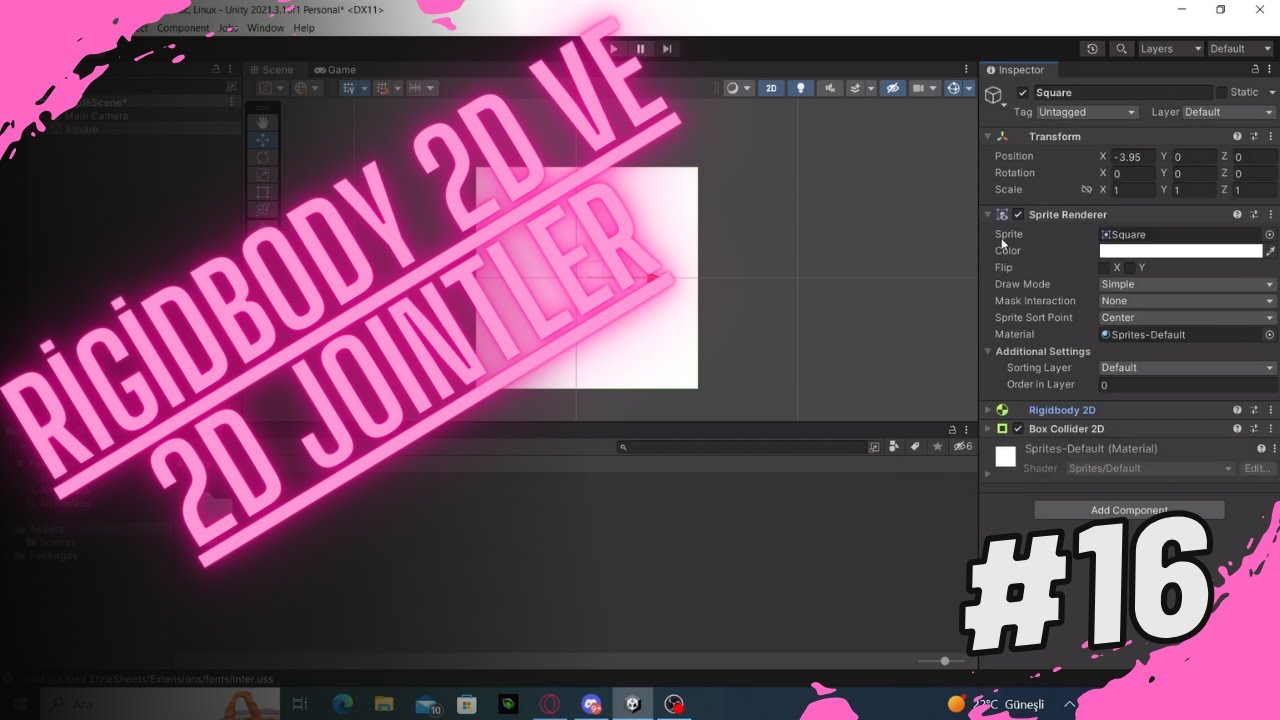Viewport: 1280px width, 720px height.
Task: Enable Flip X checkbox
Action: coord(1105,268)
